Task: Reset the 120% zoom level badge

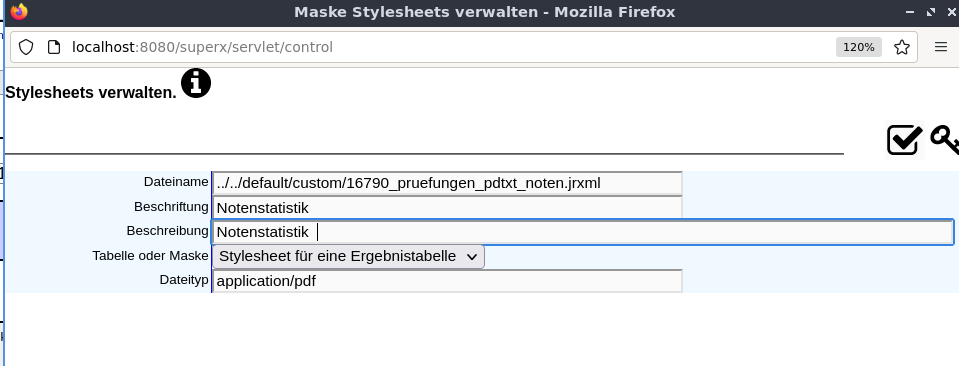Action: pyautogui.click(x=858, y=47)
